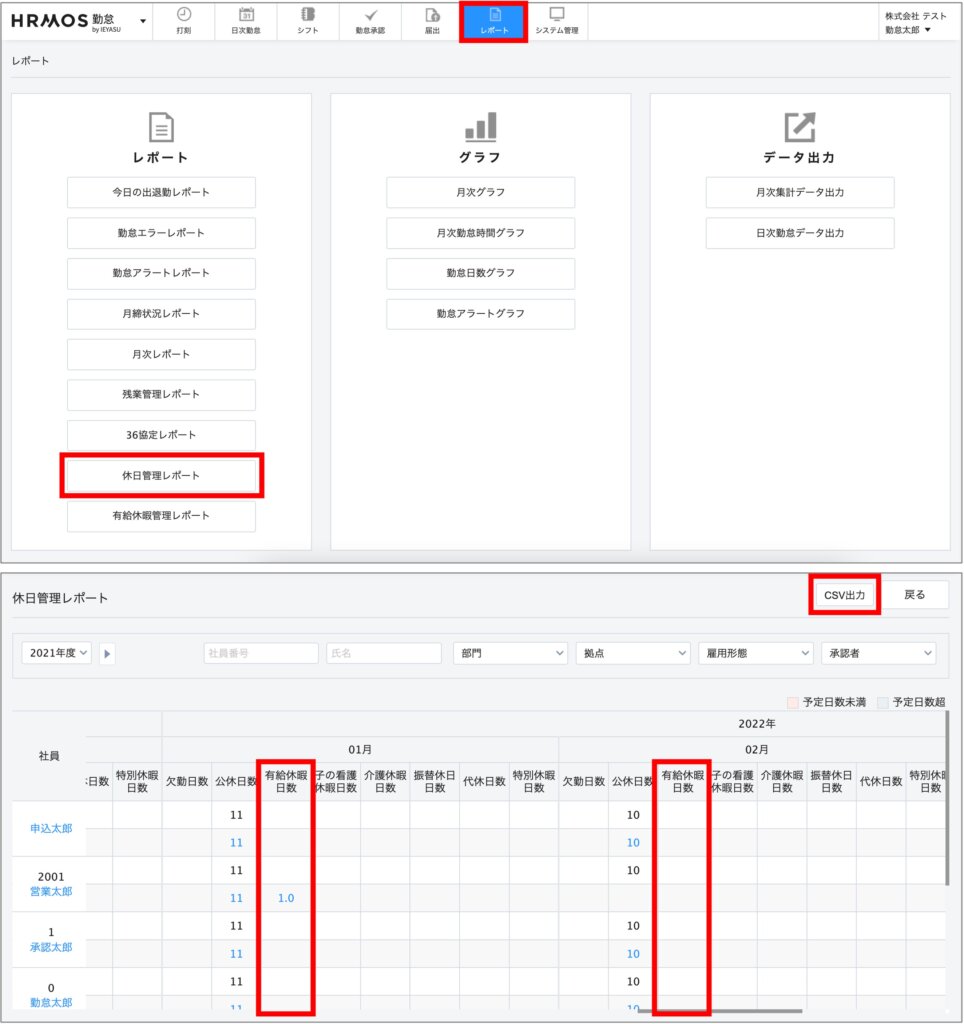964x1024 pixels.
Task: Open the シフト notebook icon
Action: pos(307,15)
